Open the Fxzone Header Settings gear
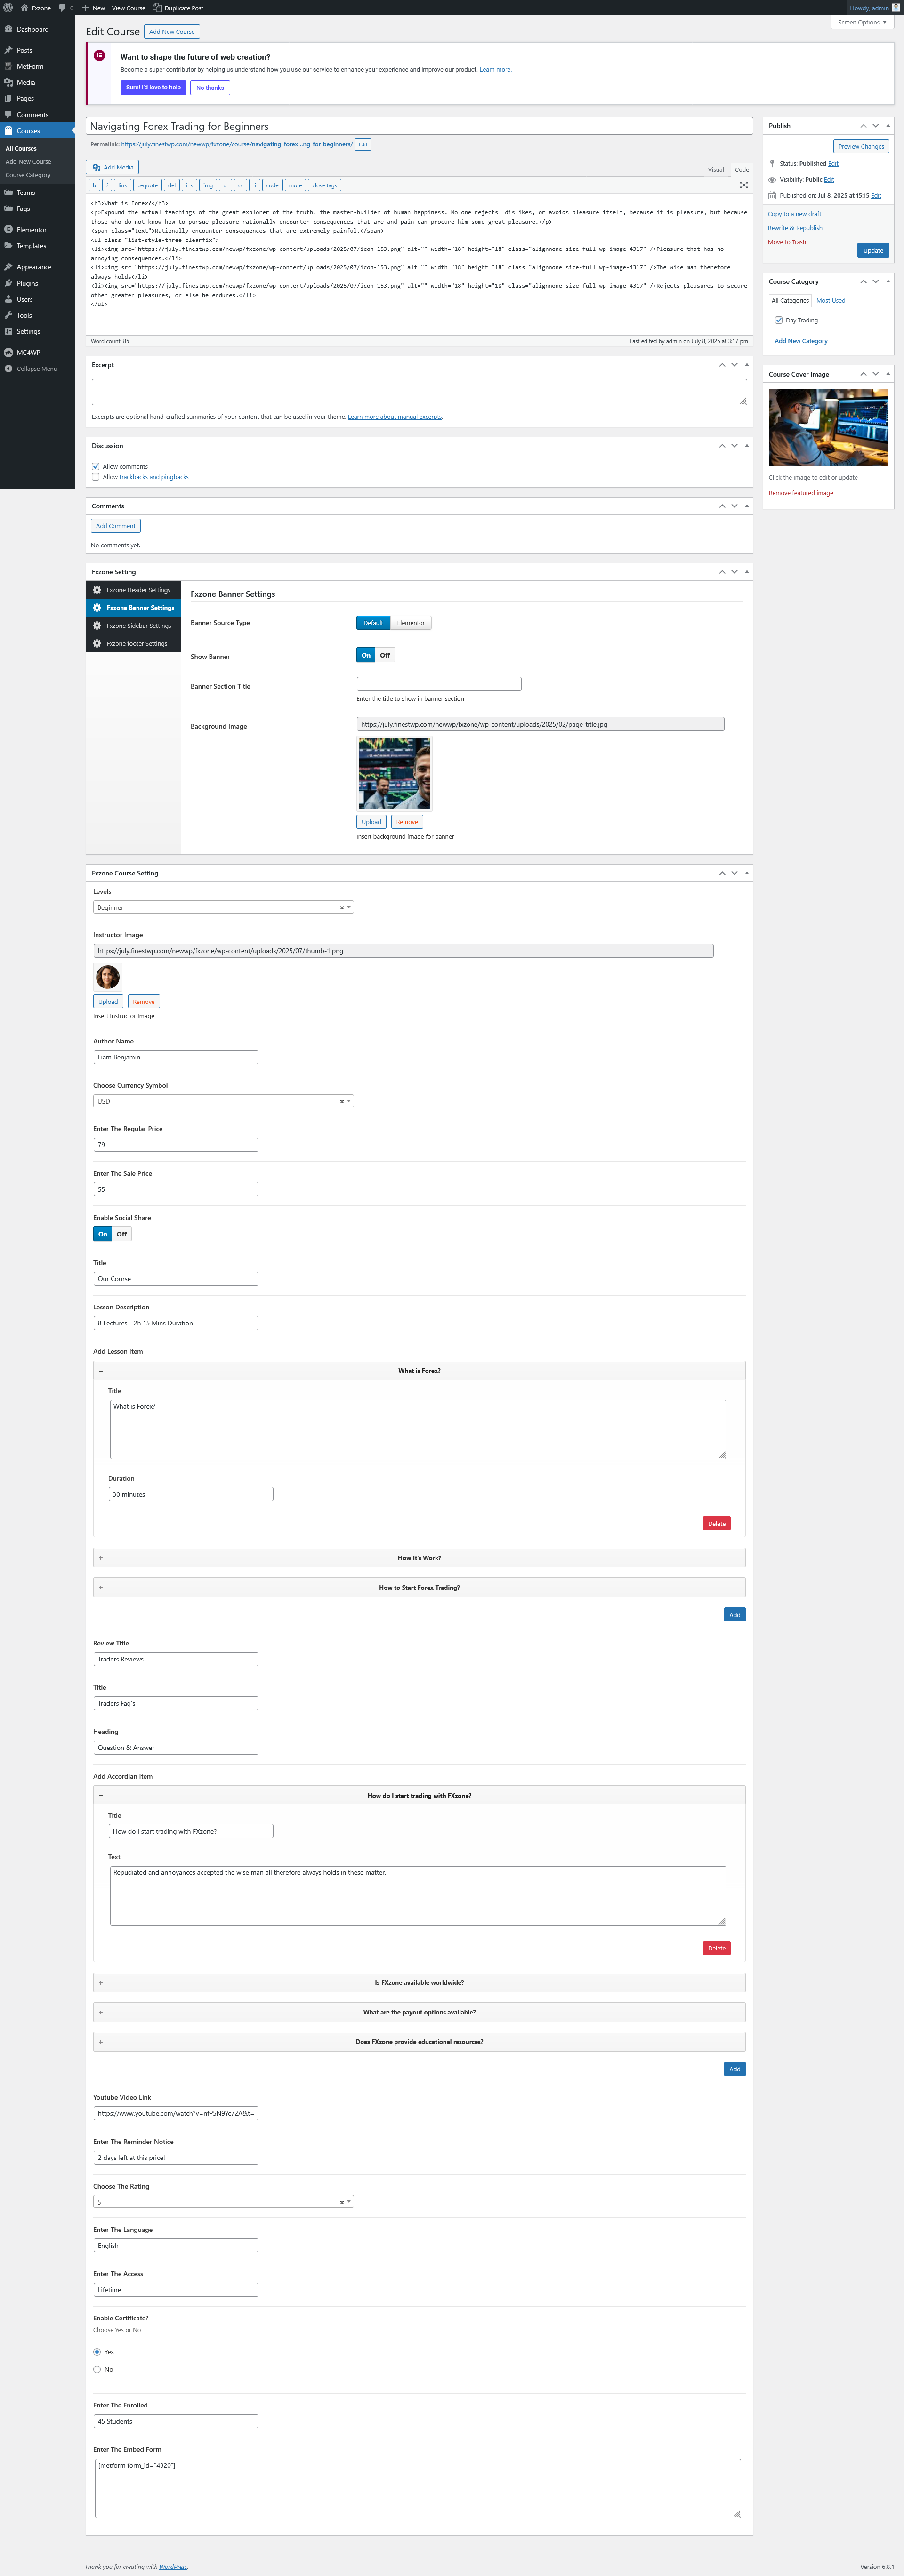904x2576 pixels. [97, 590]
